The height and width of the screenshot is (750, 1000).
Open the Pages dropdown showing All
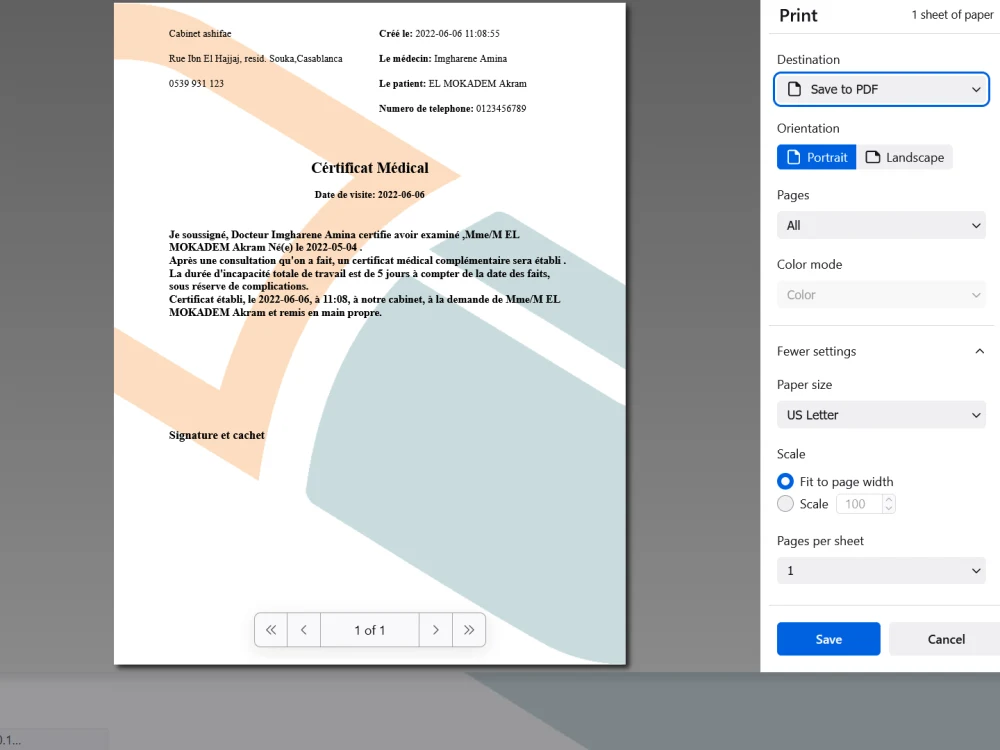tap(881, 225)
